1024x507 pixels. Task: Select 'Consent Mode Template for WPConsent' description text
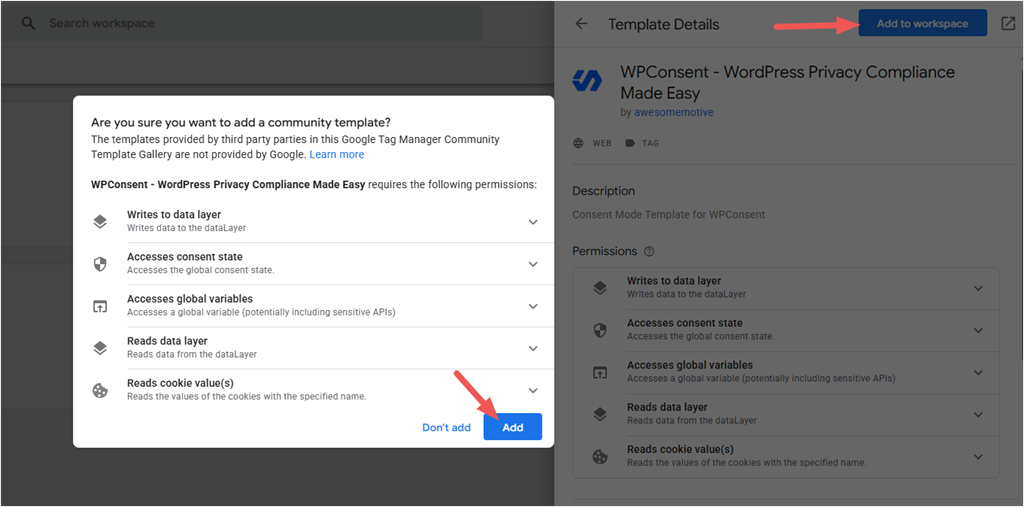pos(669,214)
